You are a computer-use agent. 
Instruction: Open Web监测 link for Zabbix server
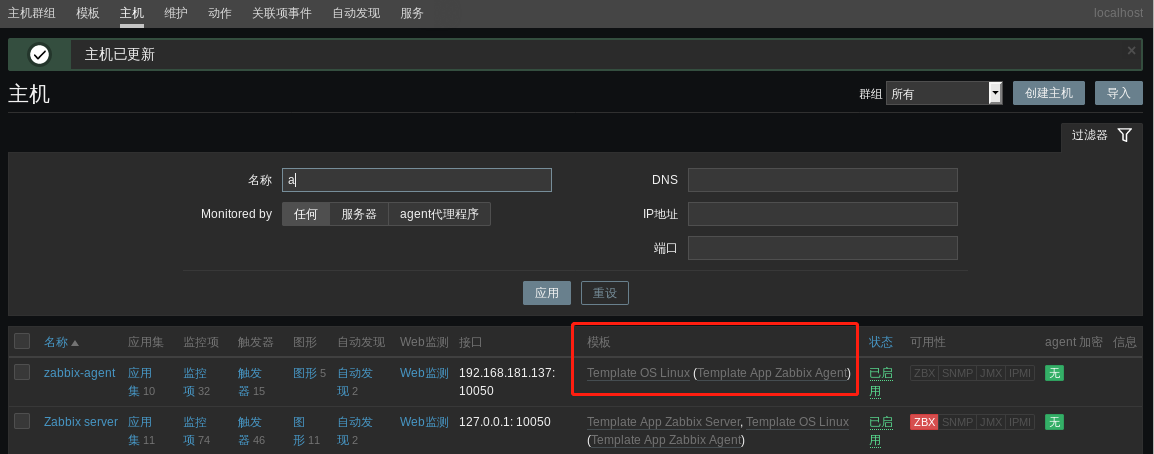(424, 422)
